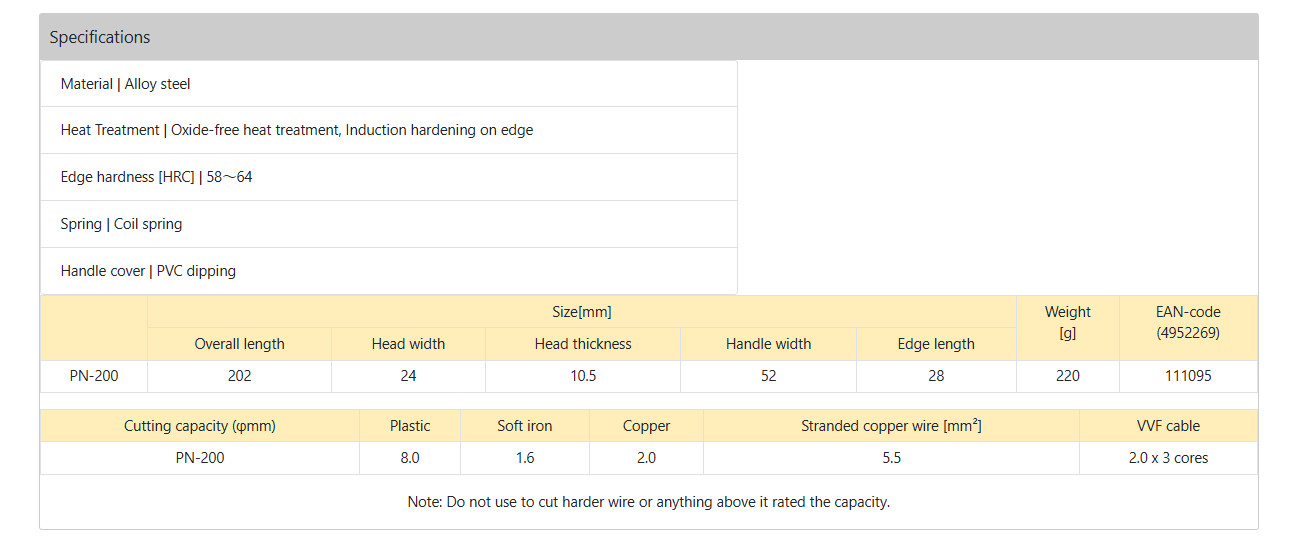The width and height of the screenshot is (1294, 547).
Task: Click the Head width header cell
Action: 408,344
